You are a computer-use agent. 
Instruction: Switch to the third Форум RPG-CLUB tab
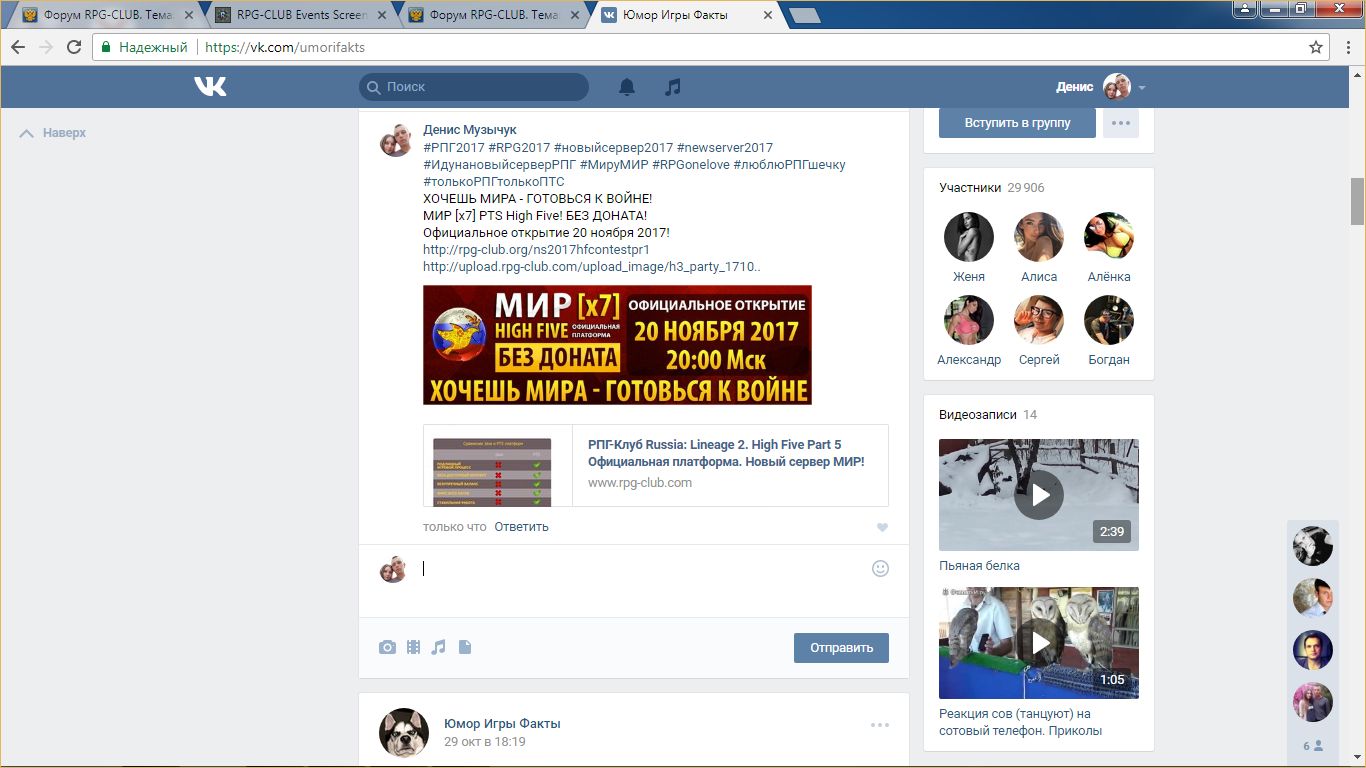(494, 15)
